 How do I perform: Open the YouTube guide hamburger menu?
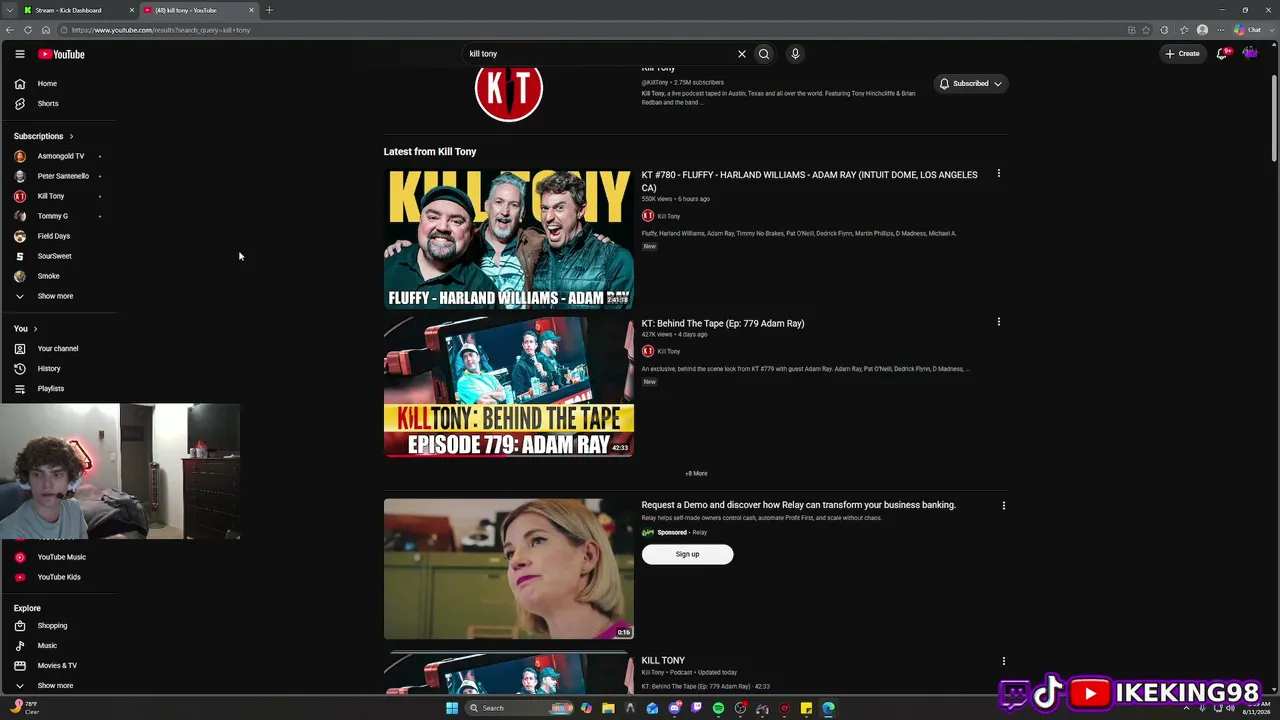pyautogui.click(x=19, y=54)
